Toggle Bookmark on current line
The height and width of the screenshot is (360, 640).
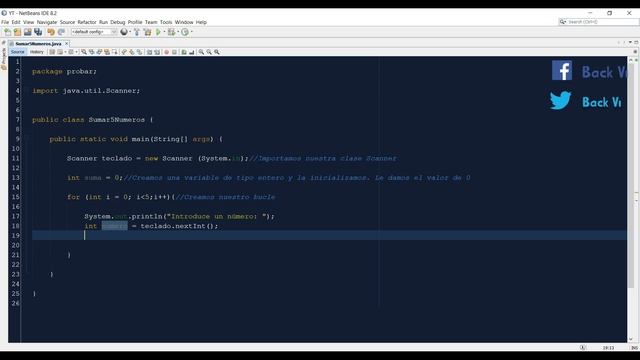(140, 52)
